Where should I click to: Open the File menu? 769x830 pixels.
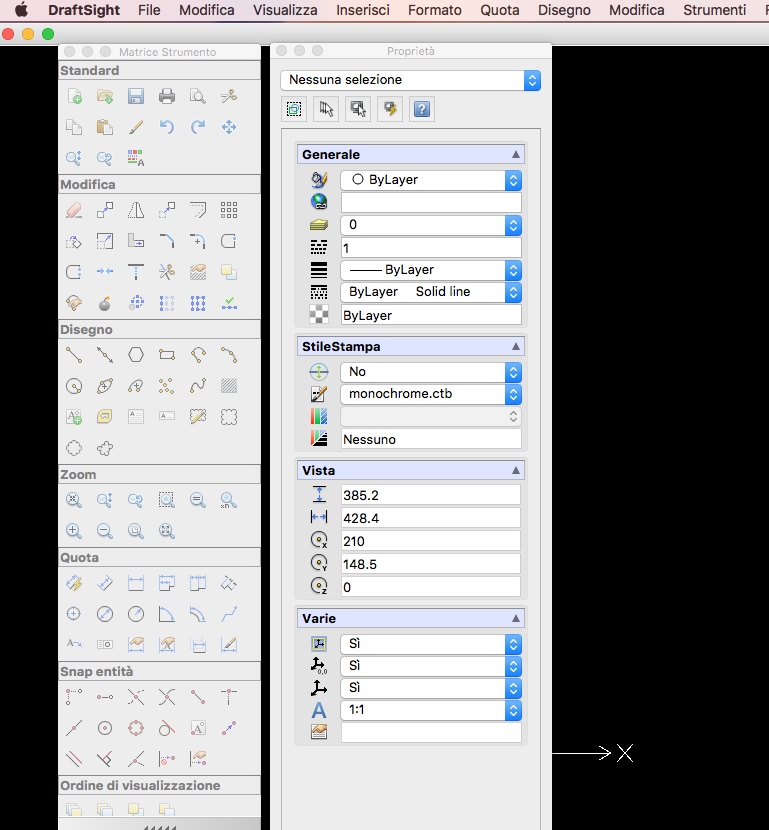pos(149,10)
